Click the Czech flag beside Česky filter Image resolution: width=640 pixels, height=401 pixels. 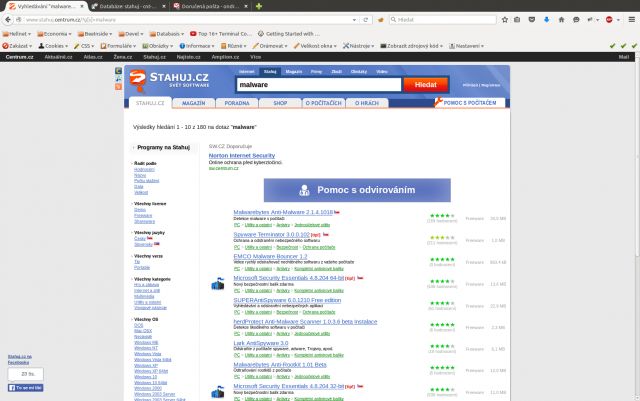tap(150, 238)
